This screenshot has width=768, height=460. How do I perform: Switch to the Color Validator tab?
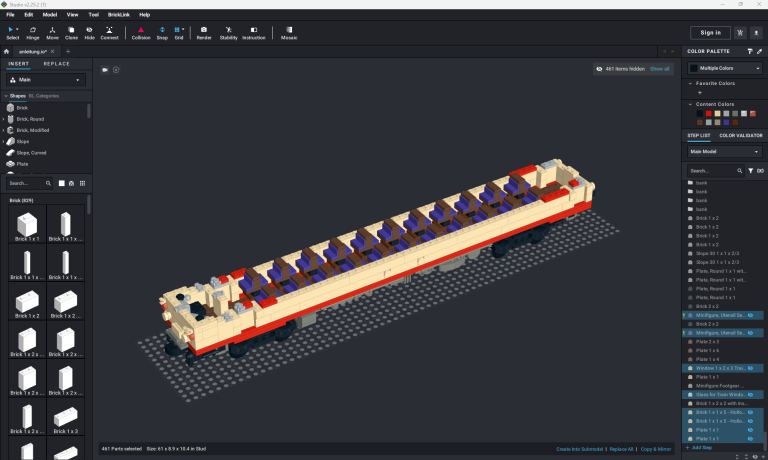740,135
